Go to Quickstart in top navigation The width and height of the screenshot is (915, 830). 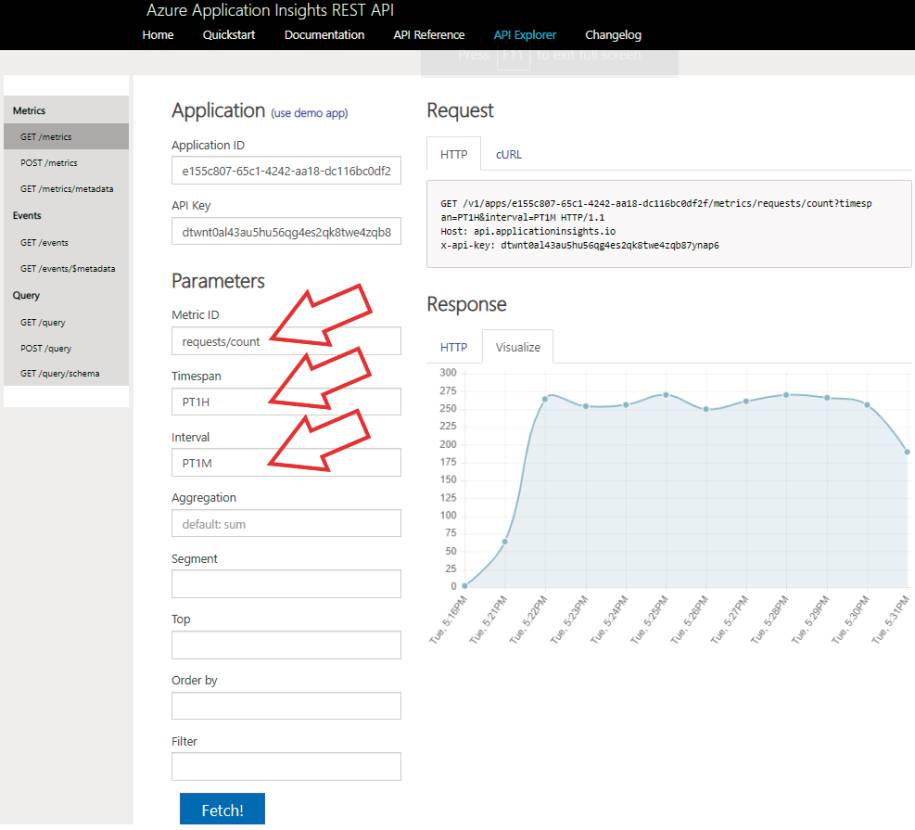coord(229,35)
